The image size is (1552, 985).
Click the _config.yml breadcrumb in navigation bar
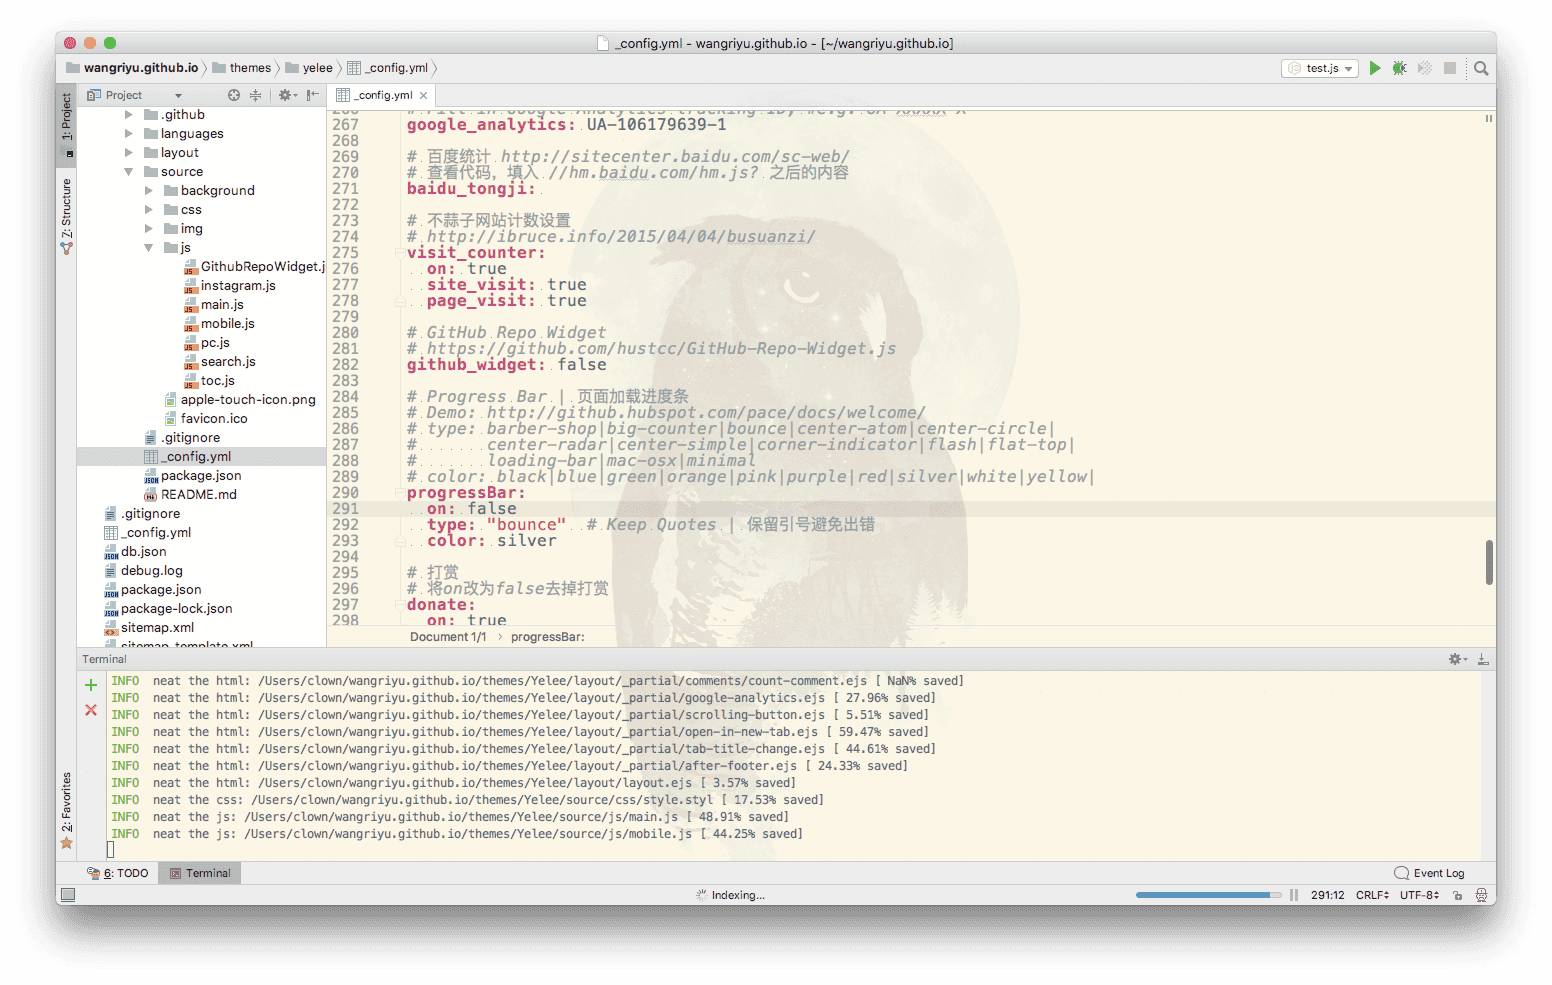388,68
